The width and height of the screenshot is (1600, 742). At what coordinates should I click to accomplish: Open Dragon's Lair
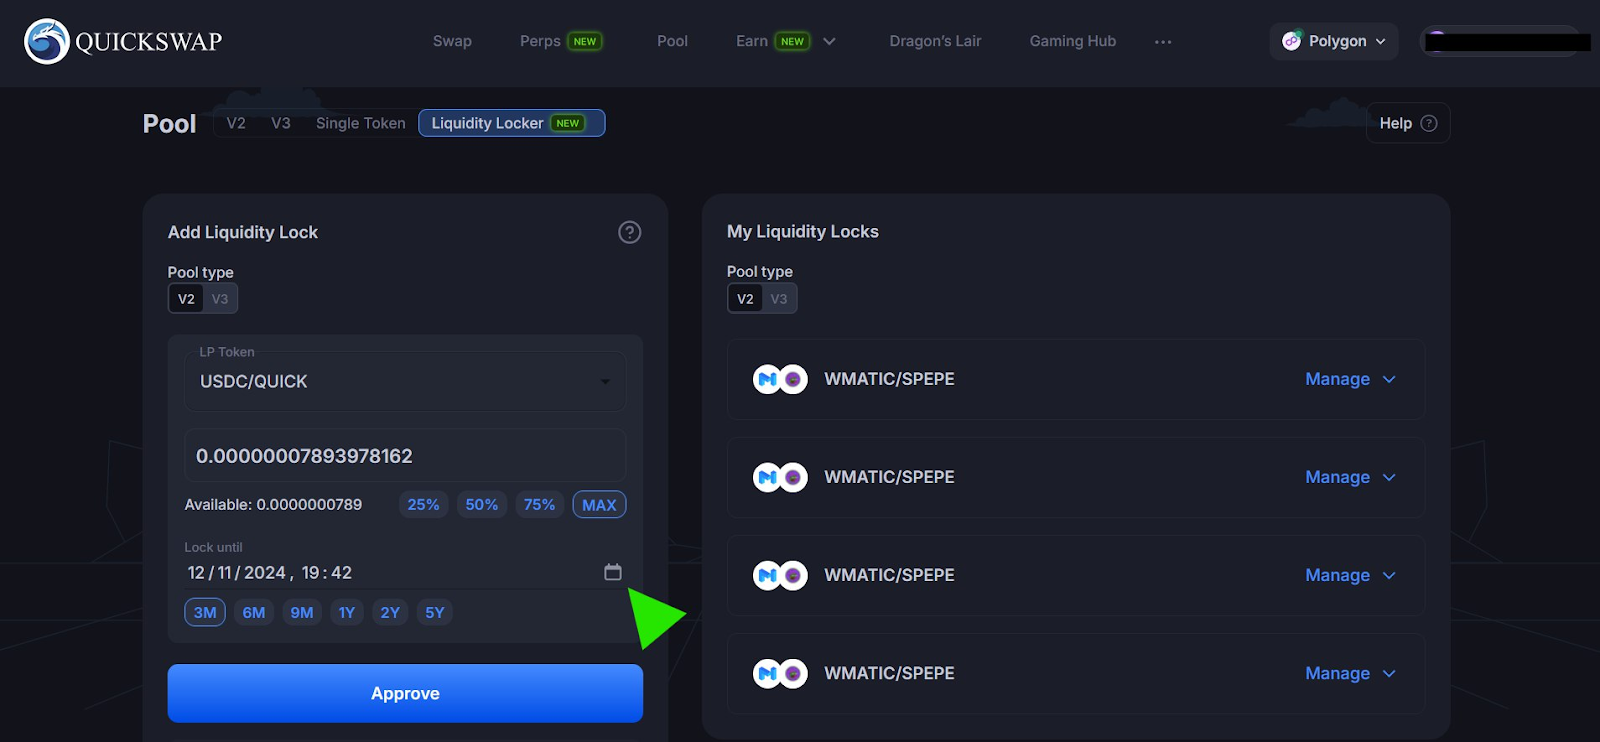[935, 41]
